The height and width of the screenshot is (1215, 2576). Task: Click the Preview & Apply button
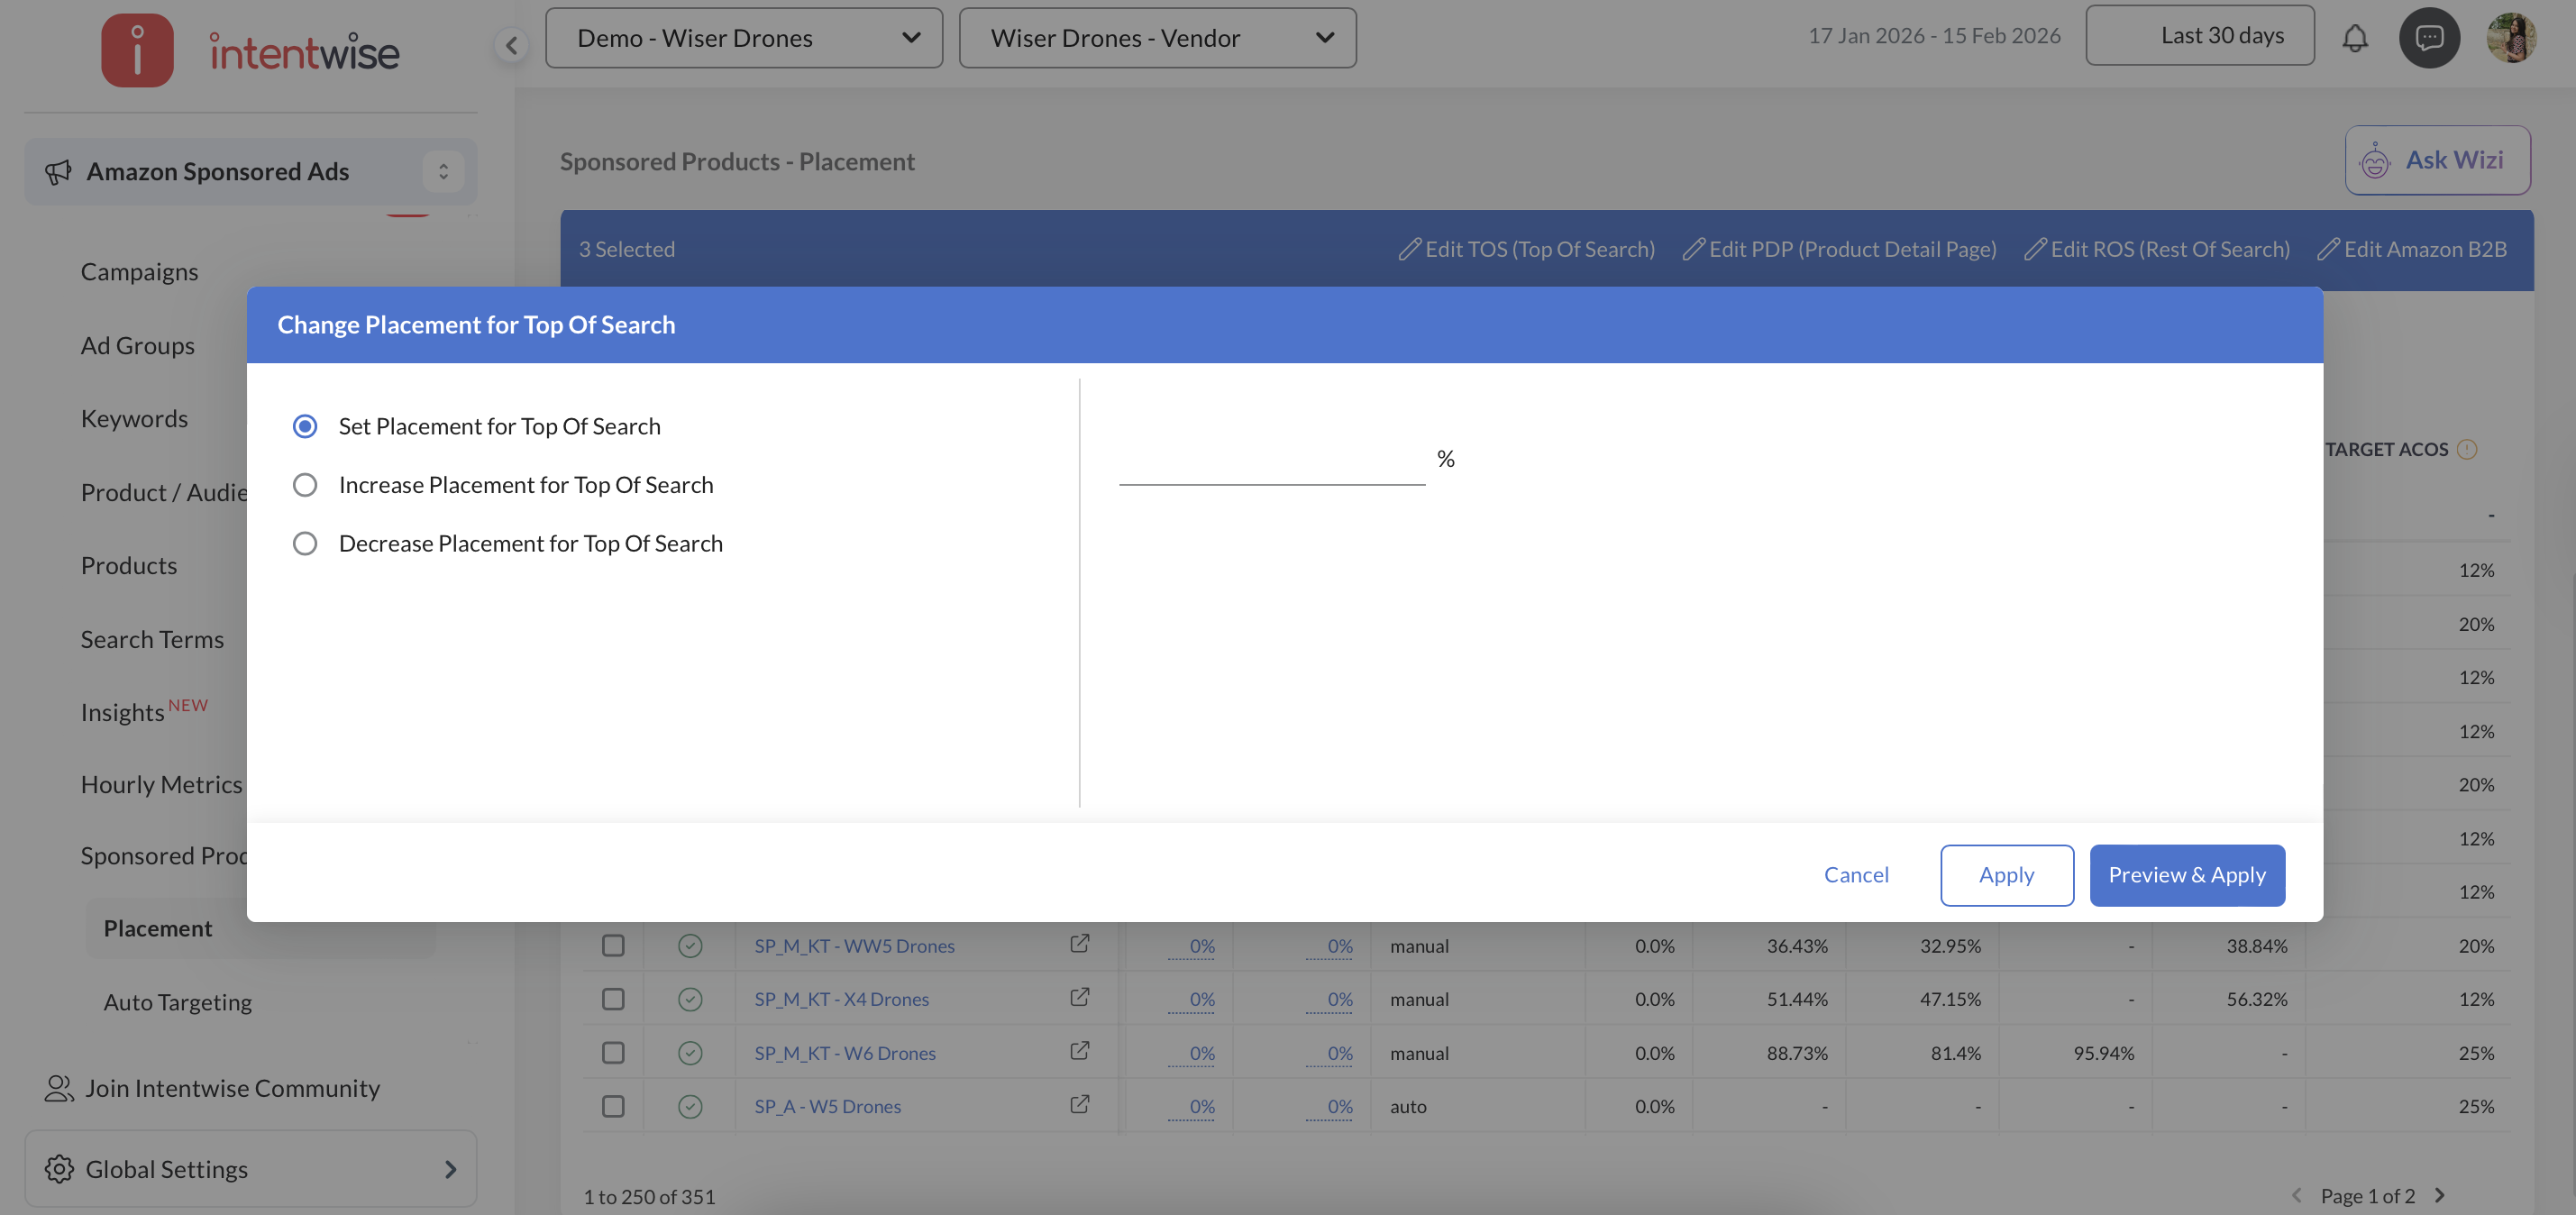(x=2186, y=875)
